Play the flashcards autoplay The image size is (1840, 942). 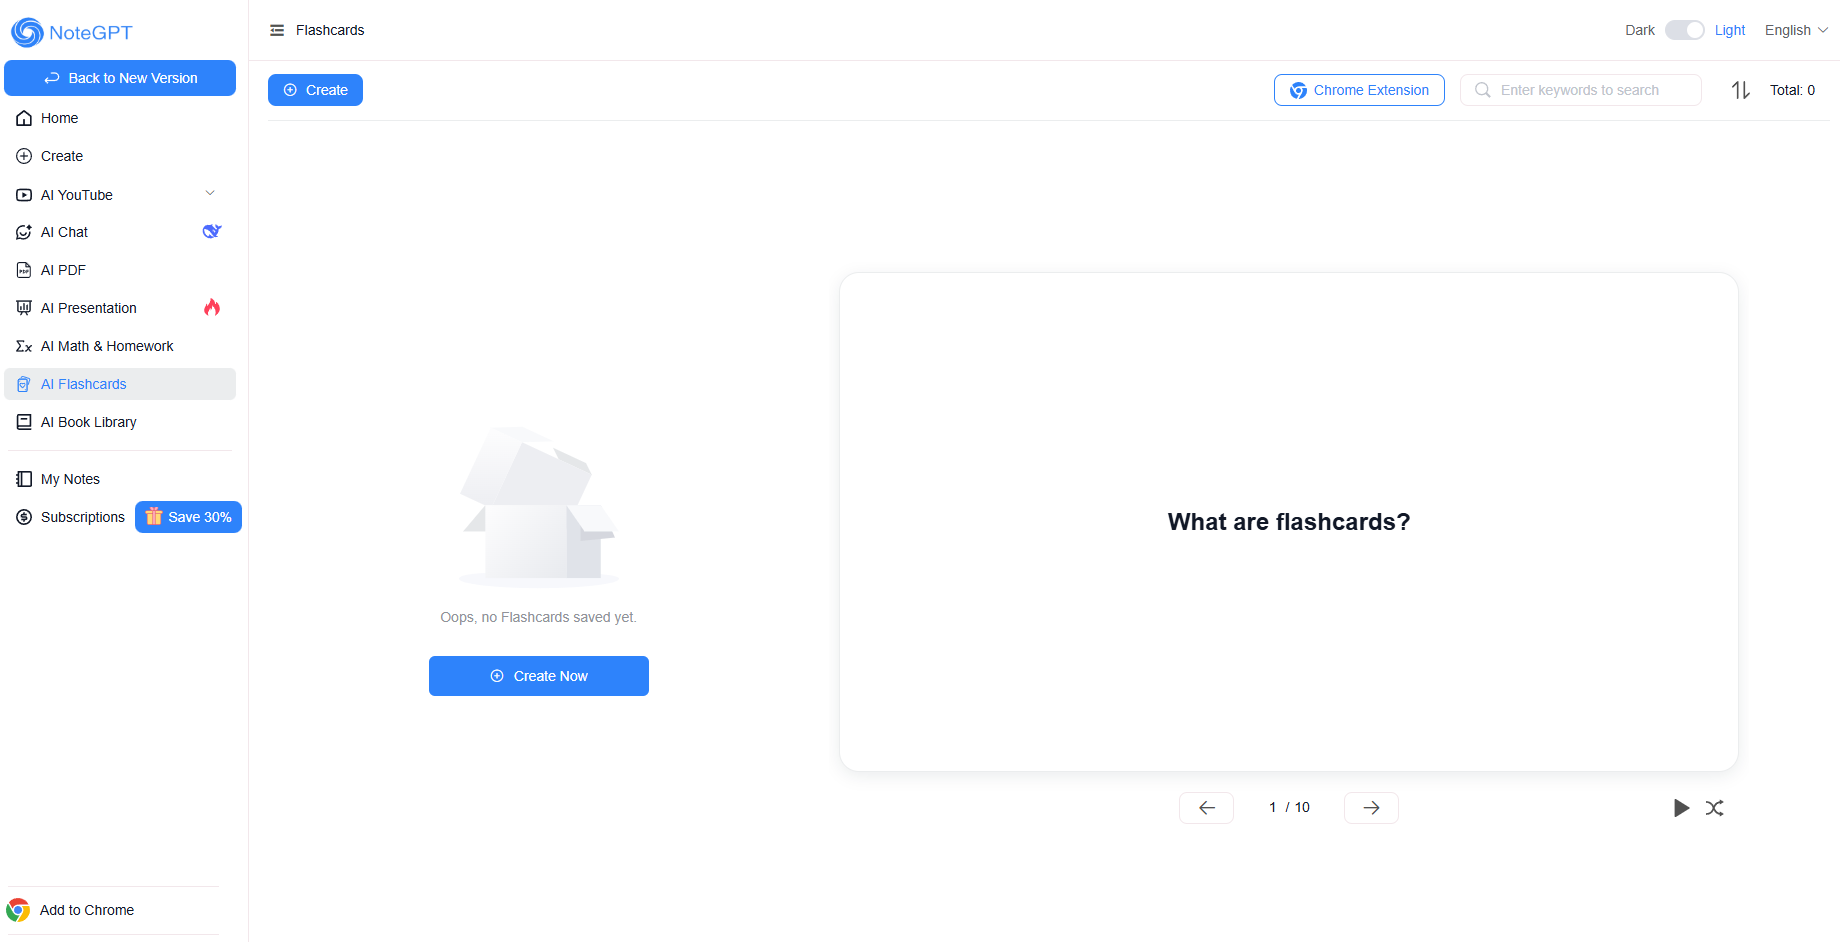click(1681, 808)
